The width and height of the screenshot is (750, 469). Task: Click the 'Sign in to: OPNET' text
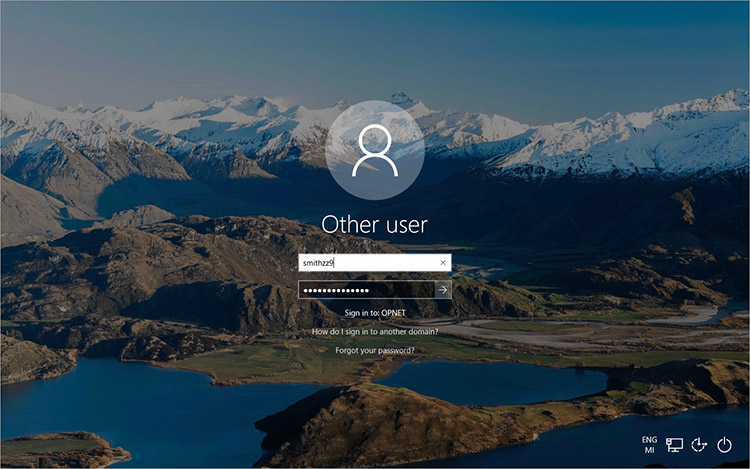click(375, 313)
